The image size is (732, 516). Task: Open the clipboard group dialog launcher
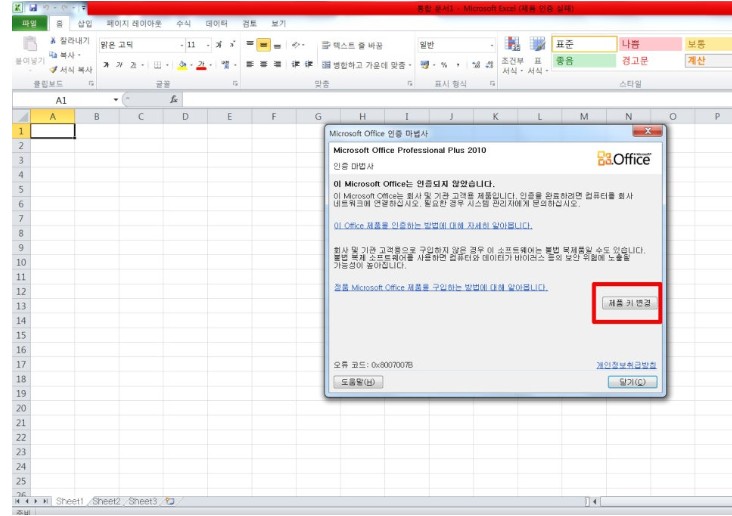(91, 84)
